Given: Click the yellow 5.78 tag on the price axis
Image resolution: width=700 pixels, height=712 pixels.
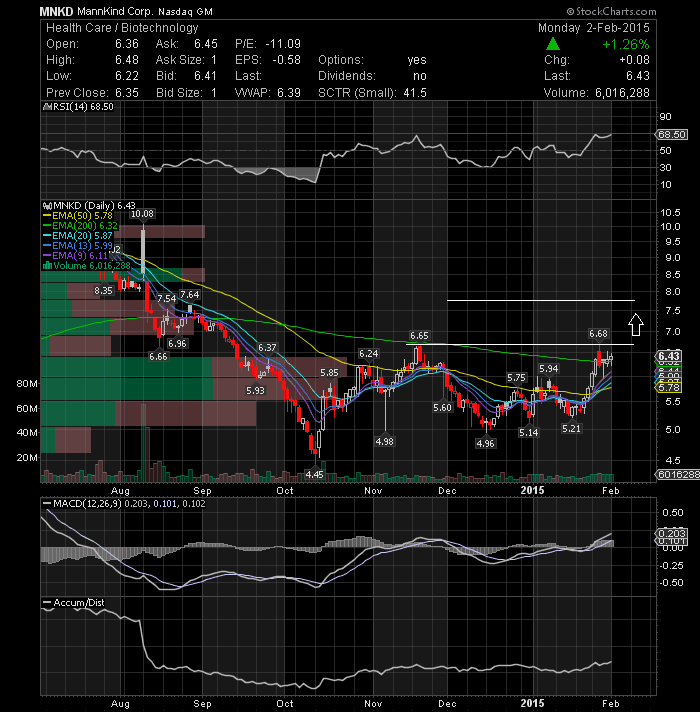Looking at the screenshot, I should pos(669,388).
